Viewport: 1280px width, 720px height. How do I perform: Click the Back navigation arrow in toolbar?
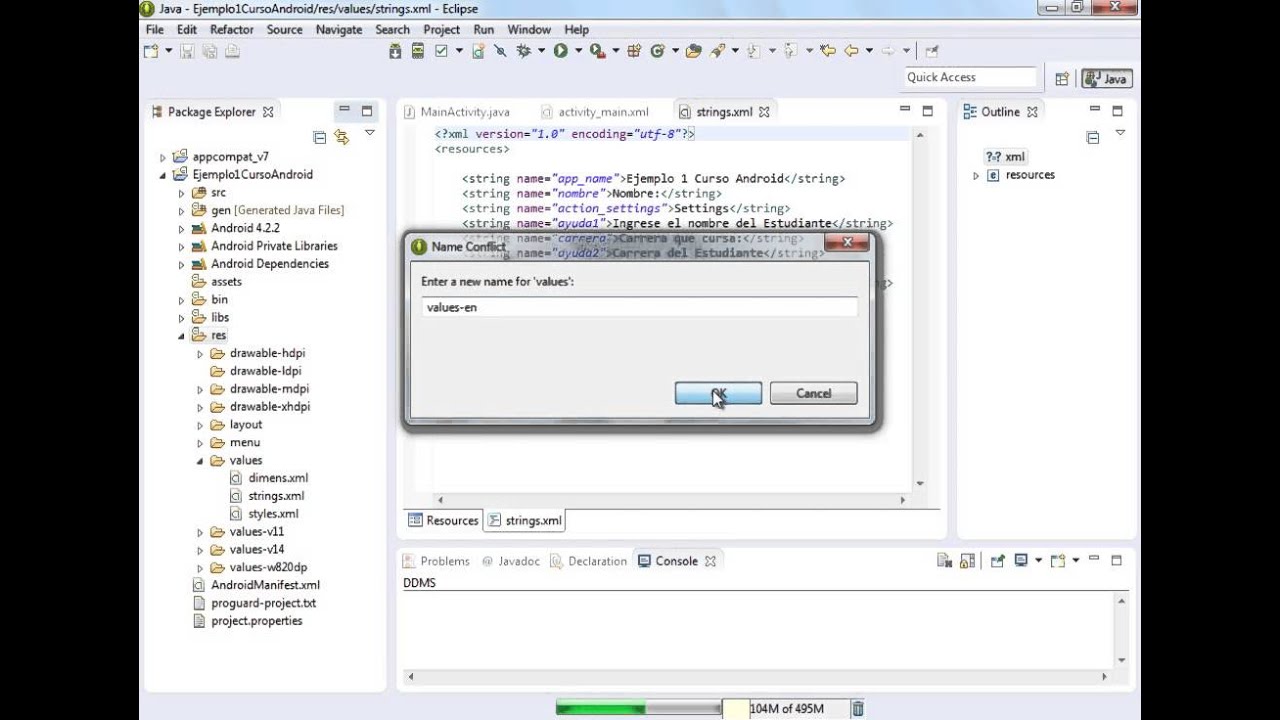(851, 51)
